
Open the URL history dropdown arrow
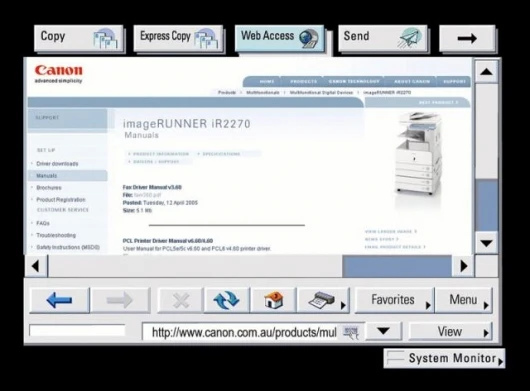point(384,331)
